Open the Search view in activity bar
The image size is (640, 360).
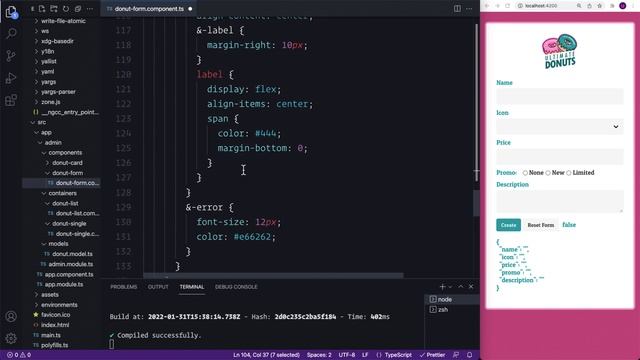click(x=11, y=33)
